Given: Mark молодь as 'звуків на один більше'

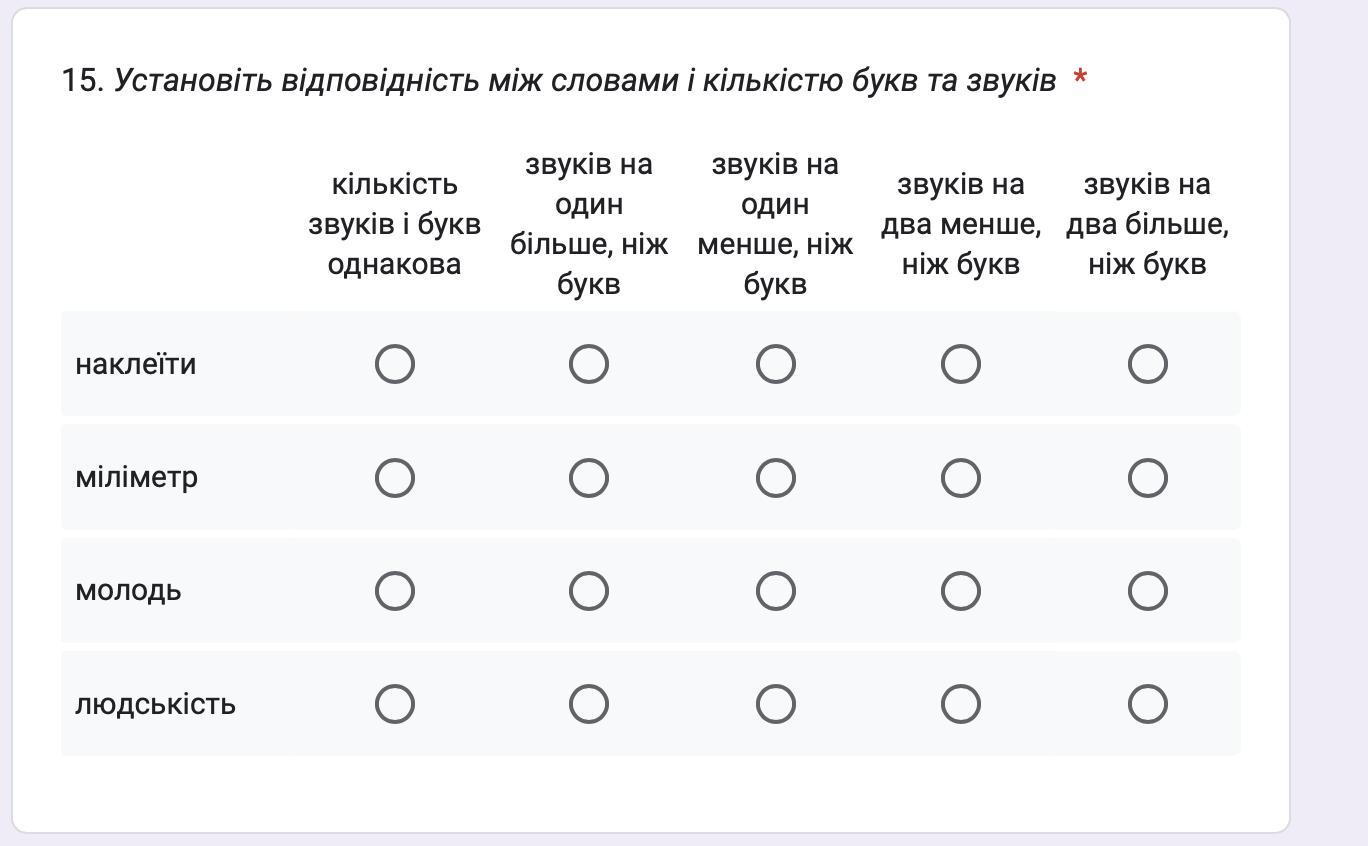Looking at the screenshot, I should (588, 591).
